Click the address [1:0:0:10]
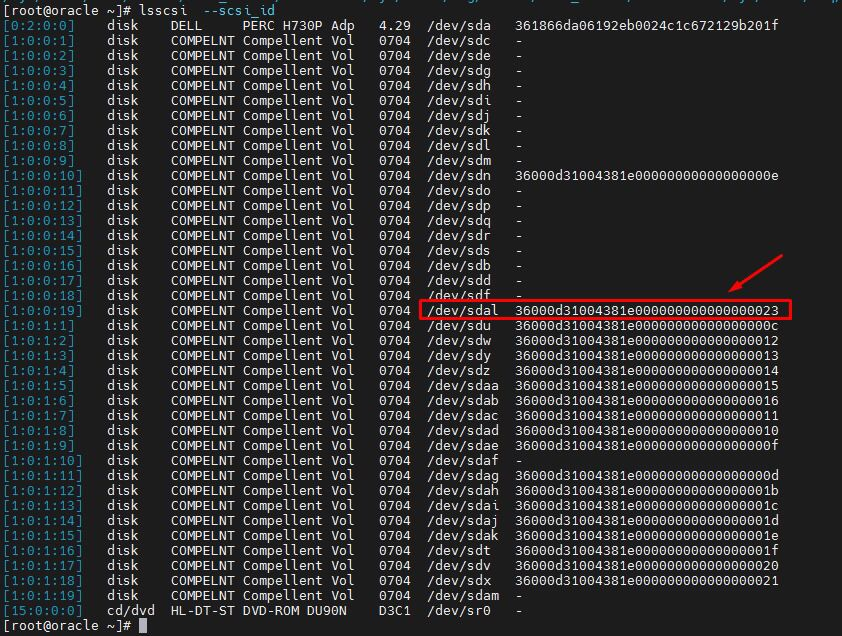The image size is (842, 636). [43, 176]
